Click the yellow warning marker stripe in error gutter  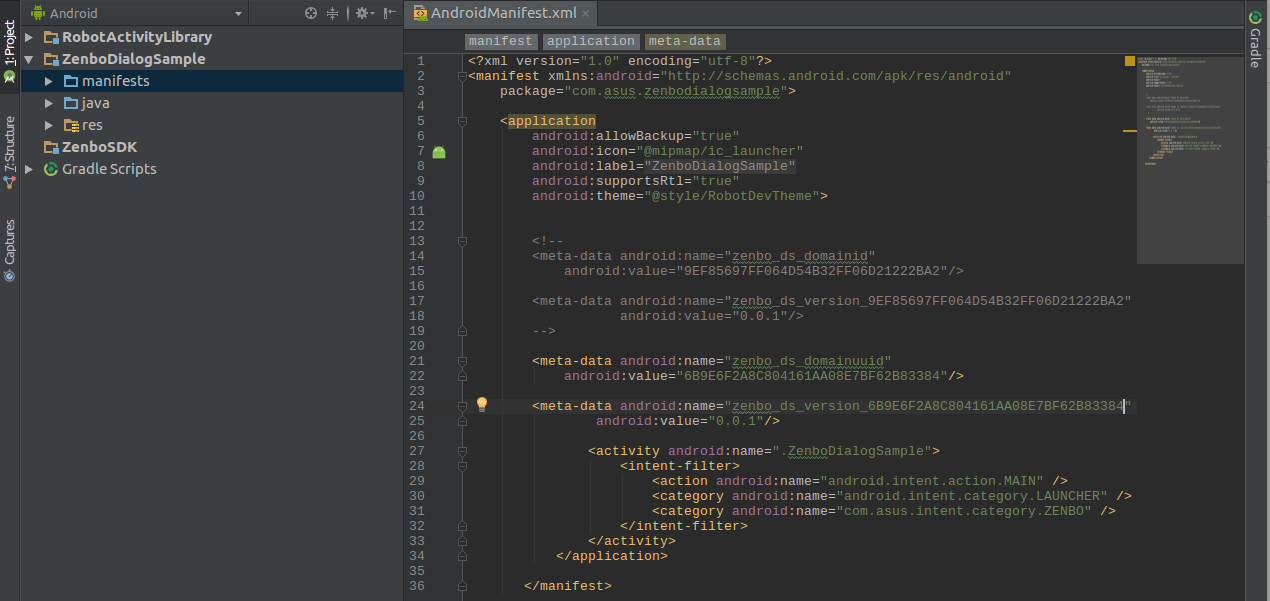point(1129,131)
